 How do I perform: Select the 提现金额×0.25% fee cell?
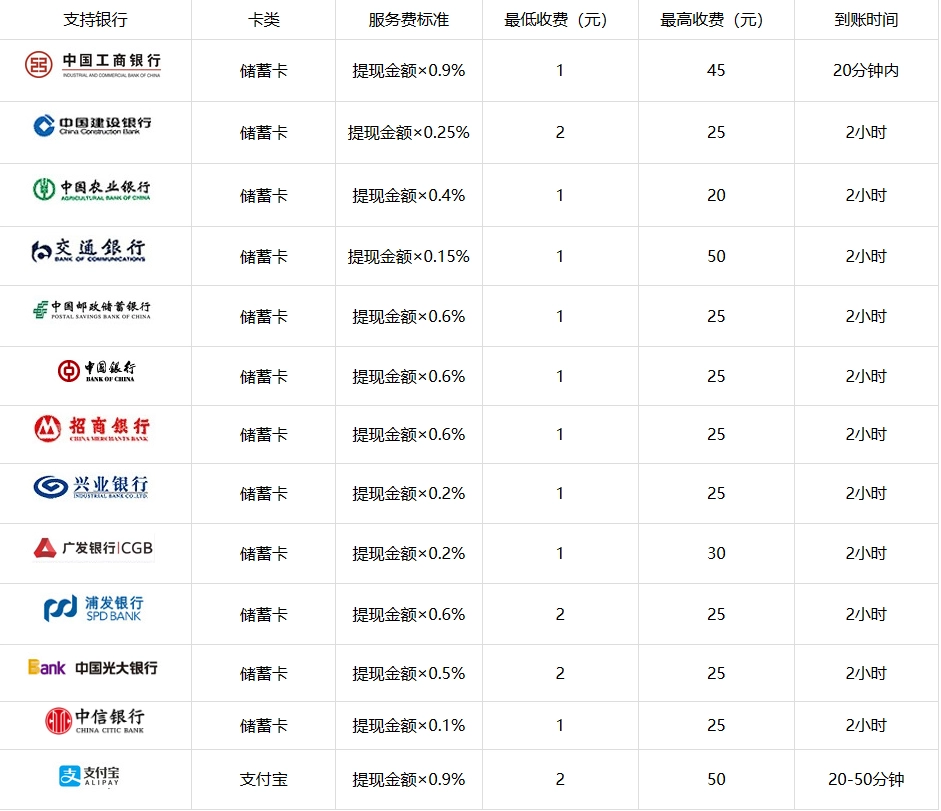[408, 132]
